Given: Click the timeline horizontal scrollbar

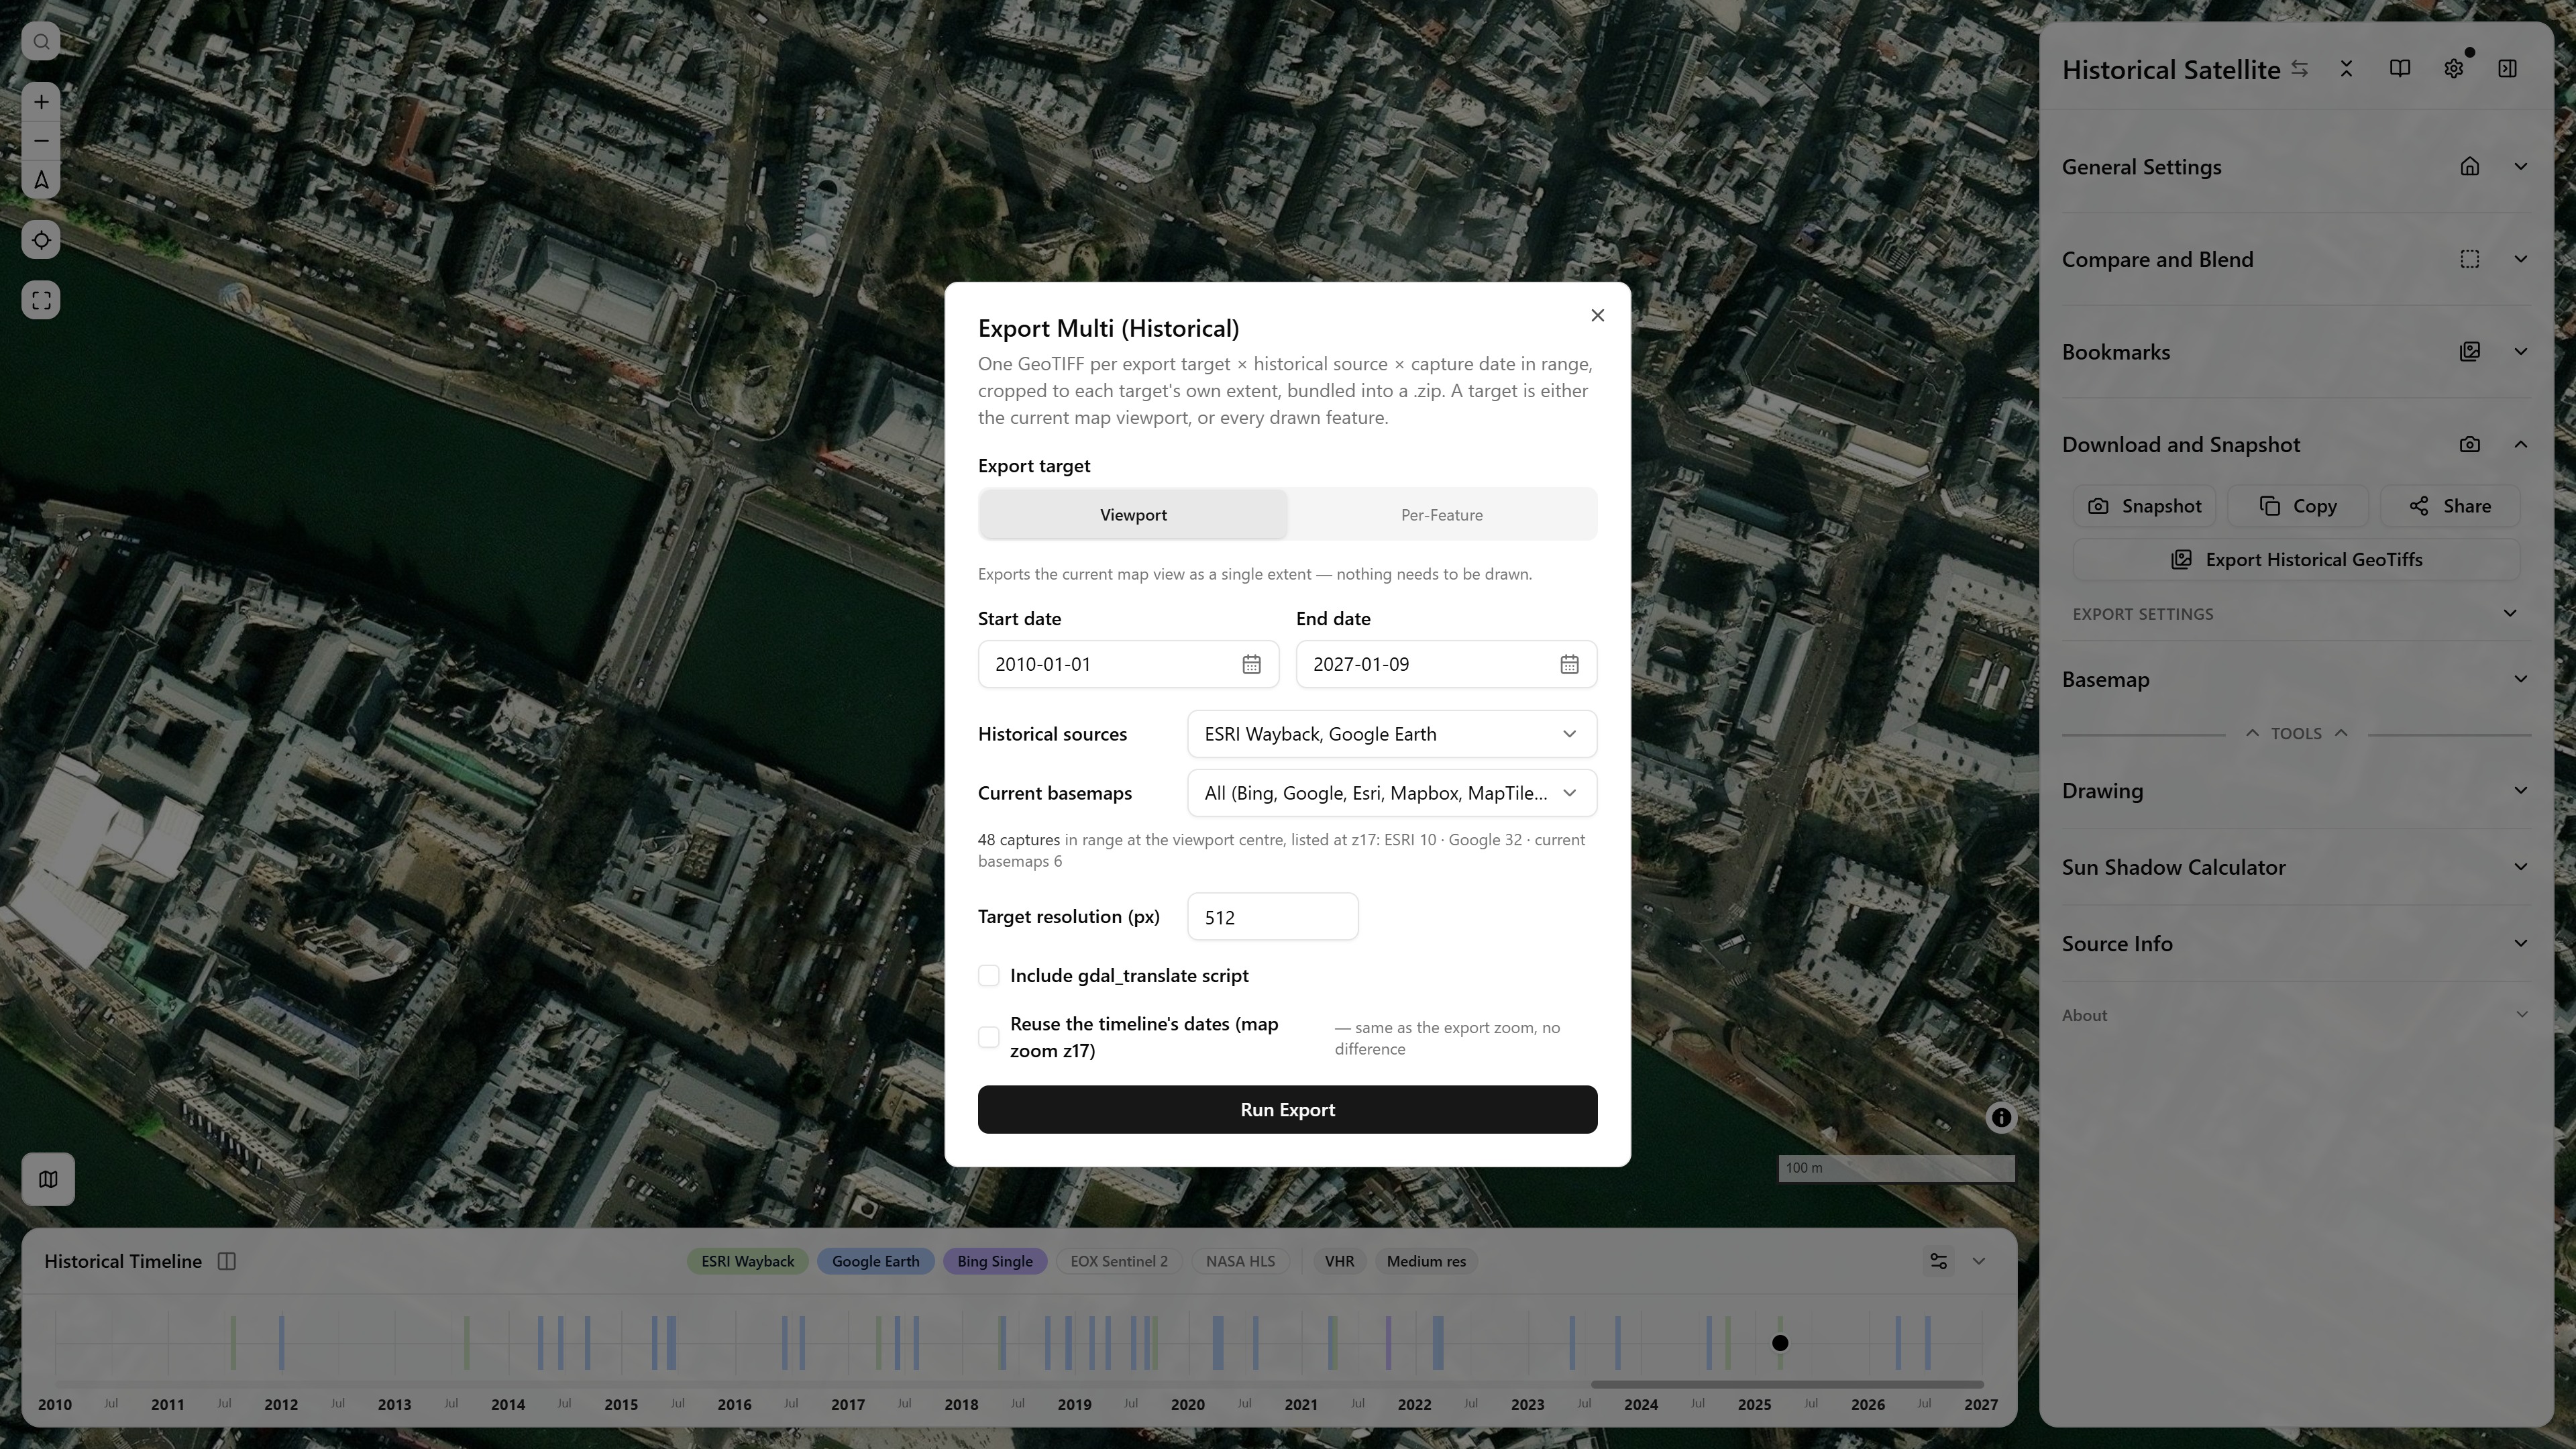Looking at the screenshot, I should tap(1787, 1385).
